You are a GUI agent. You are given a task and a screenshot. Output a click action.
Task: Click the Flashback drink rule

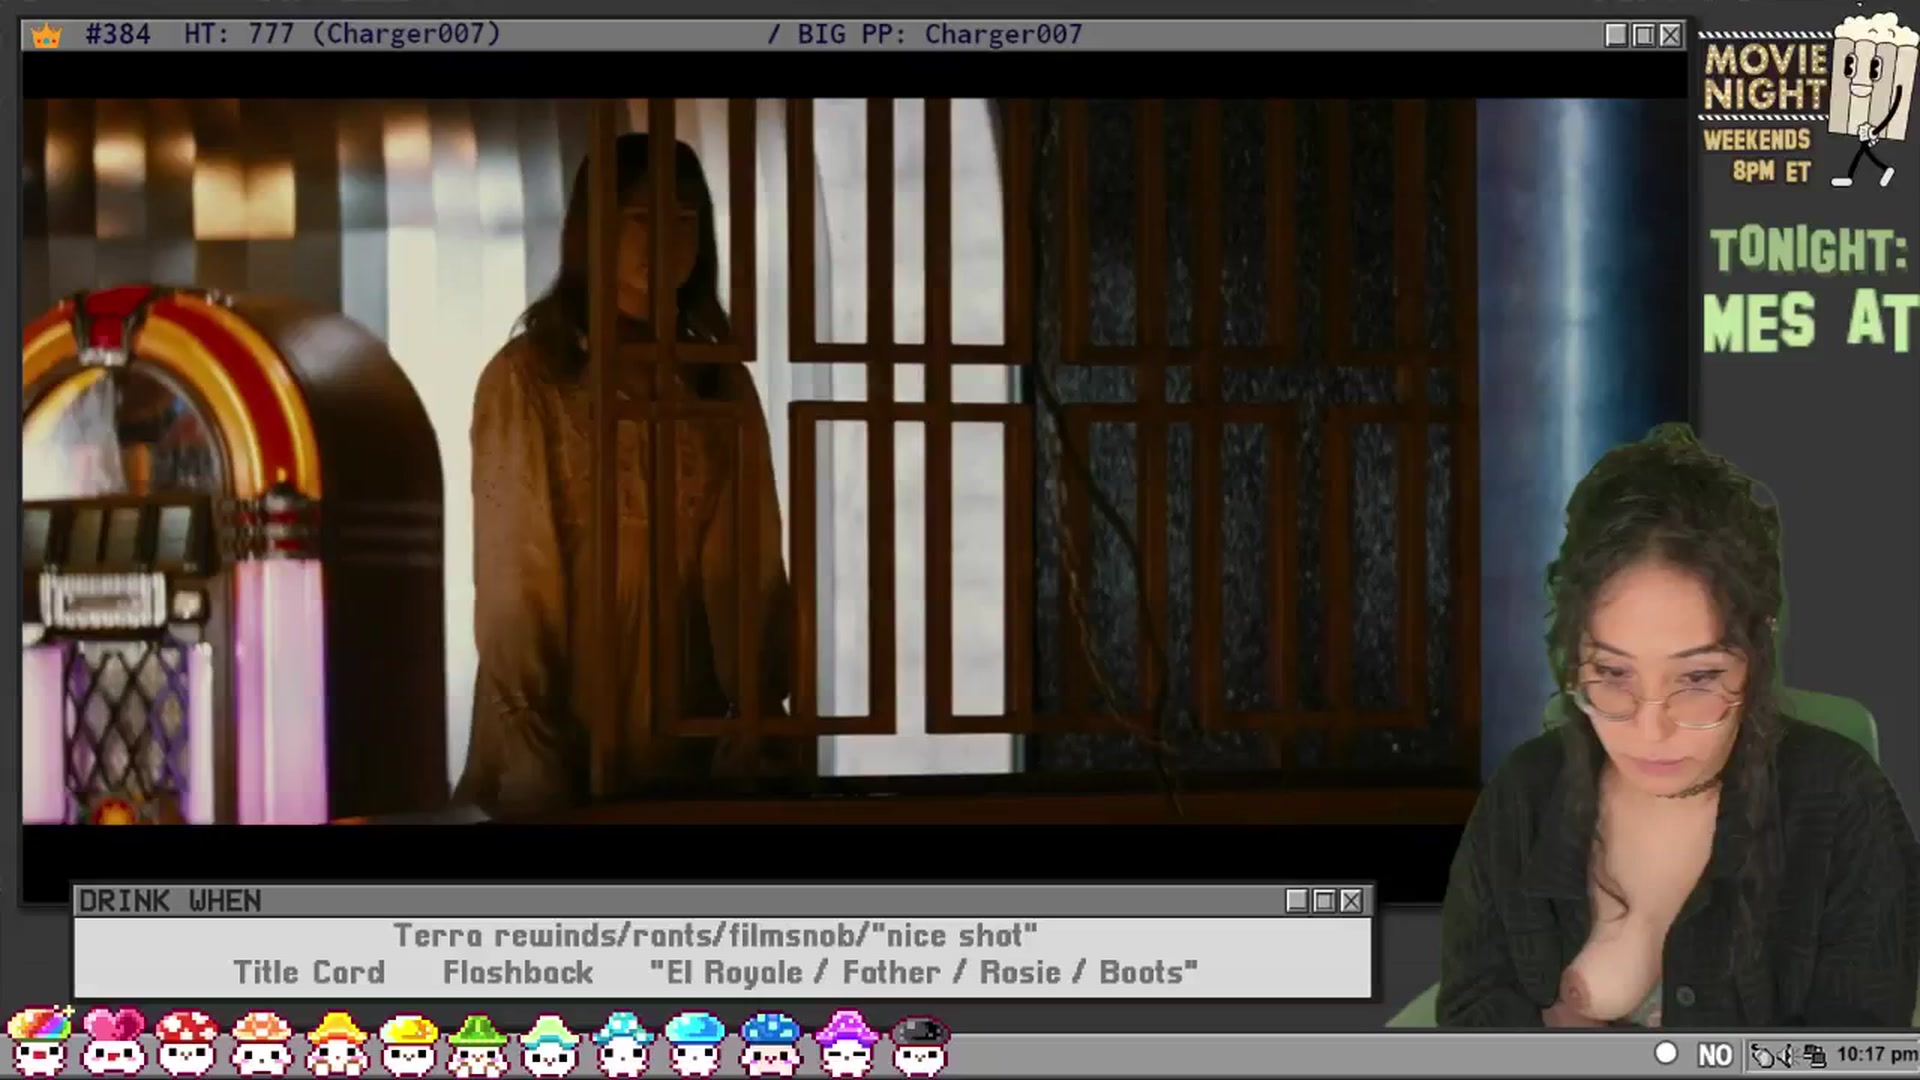click(x=518, y=972)
